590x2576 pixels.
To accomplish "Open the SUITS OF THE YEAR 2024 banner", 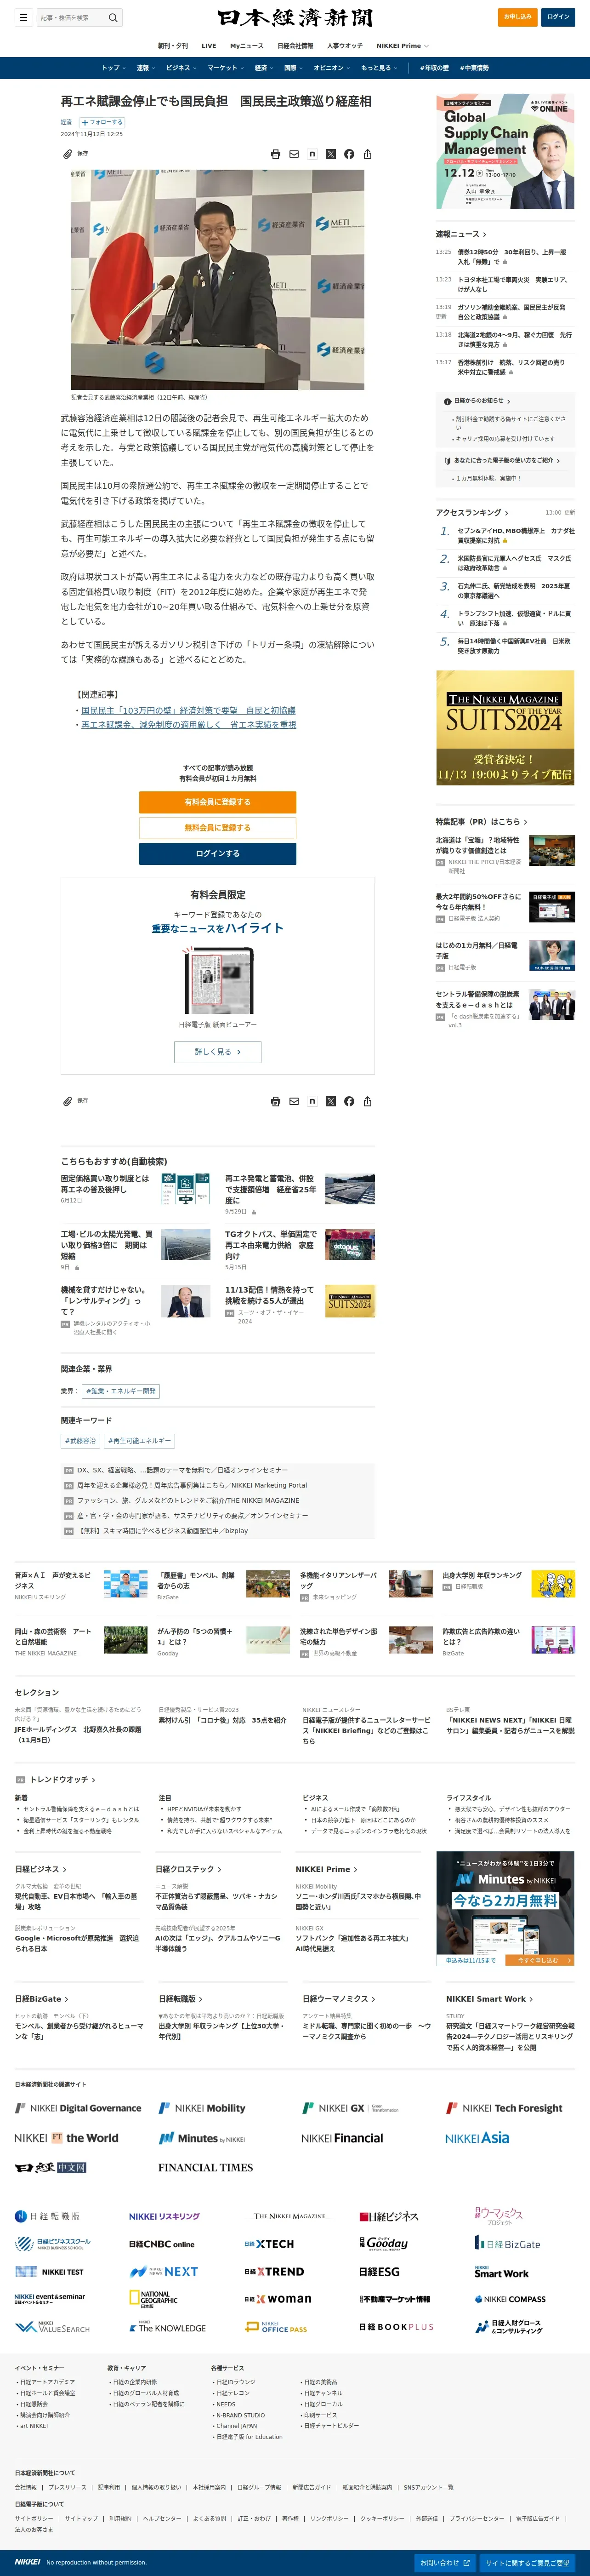I will coord(505,727).
